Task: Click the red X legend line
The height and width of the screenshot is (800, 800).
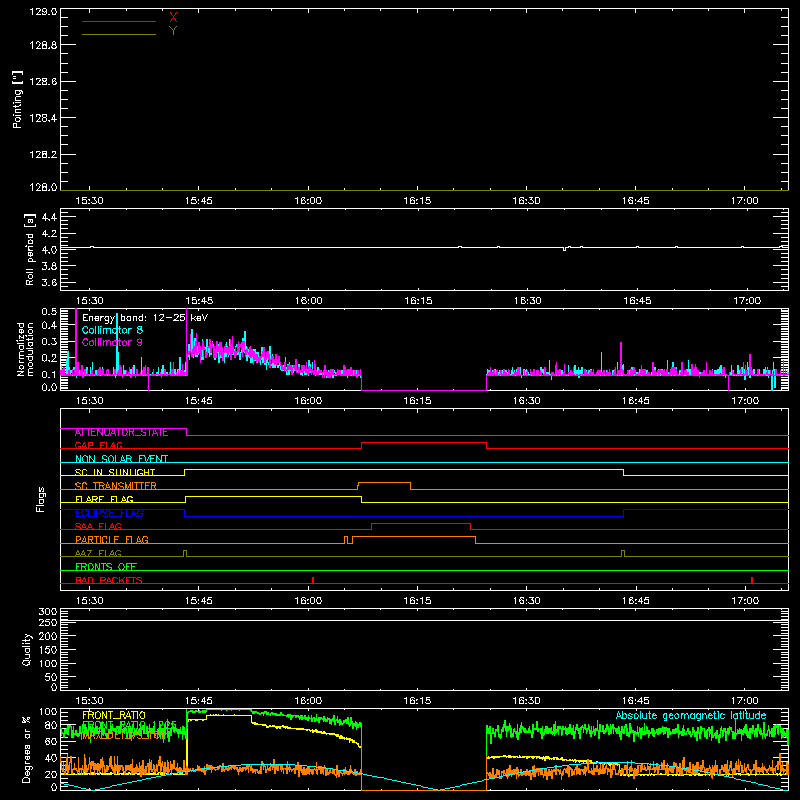Action: (119, 21)
